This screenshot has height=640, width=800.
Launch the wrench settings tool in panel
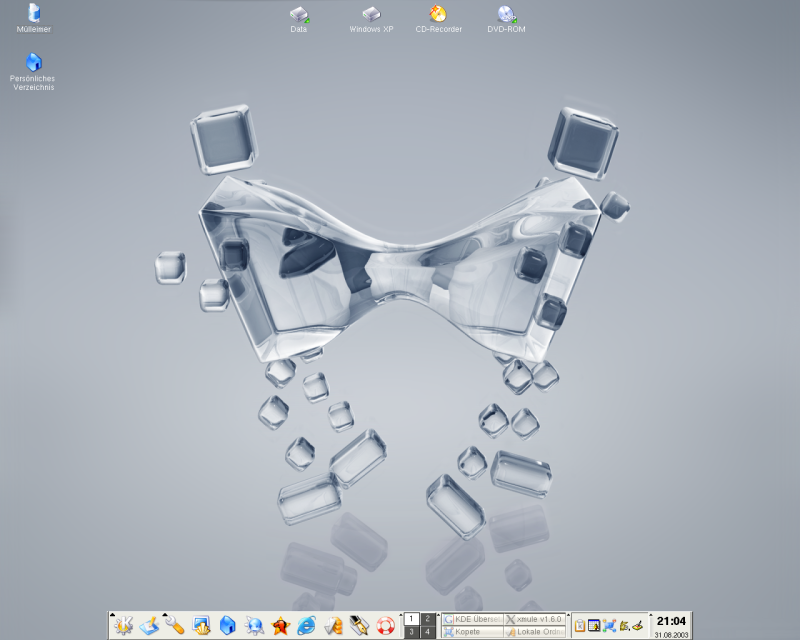175,626
